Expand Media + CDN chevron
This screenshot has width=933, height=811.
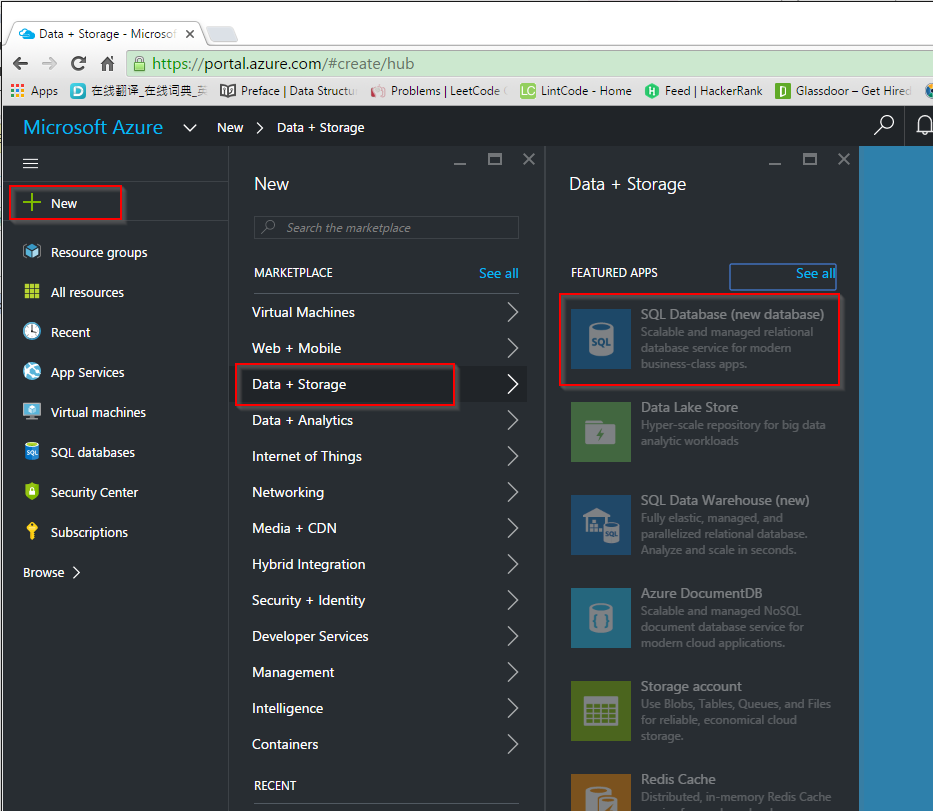pyautogui.click(x=512, y=528)
